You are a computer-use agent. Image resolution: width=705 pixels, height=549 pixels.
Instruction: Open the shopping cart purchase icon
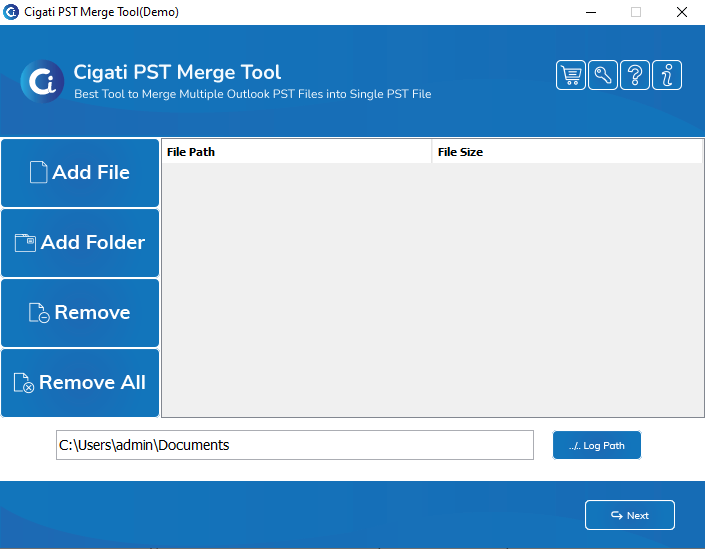click(x=571, y=75)
